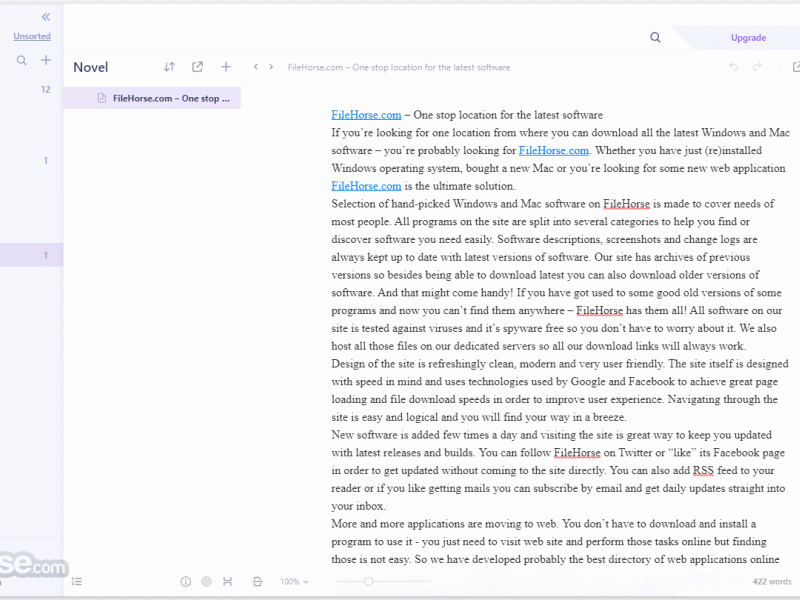Adjust the bottom bar slider handle
The height and width of the screenshot is (600, 800).
click(368, 582)
